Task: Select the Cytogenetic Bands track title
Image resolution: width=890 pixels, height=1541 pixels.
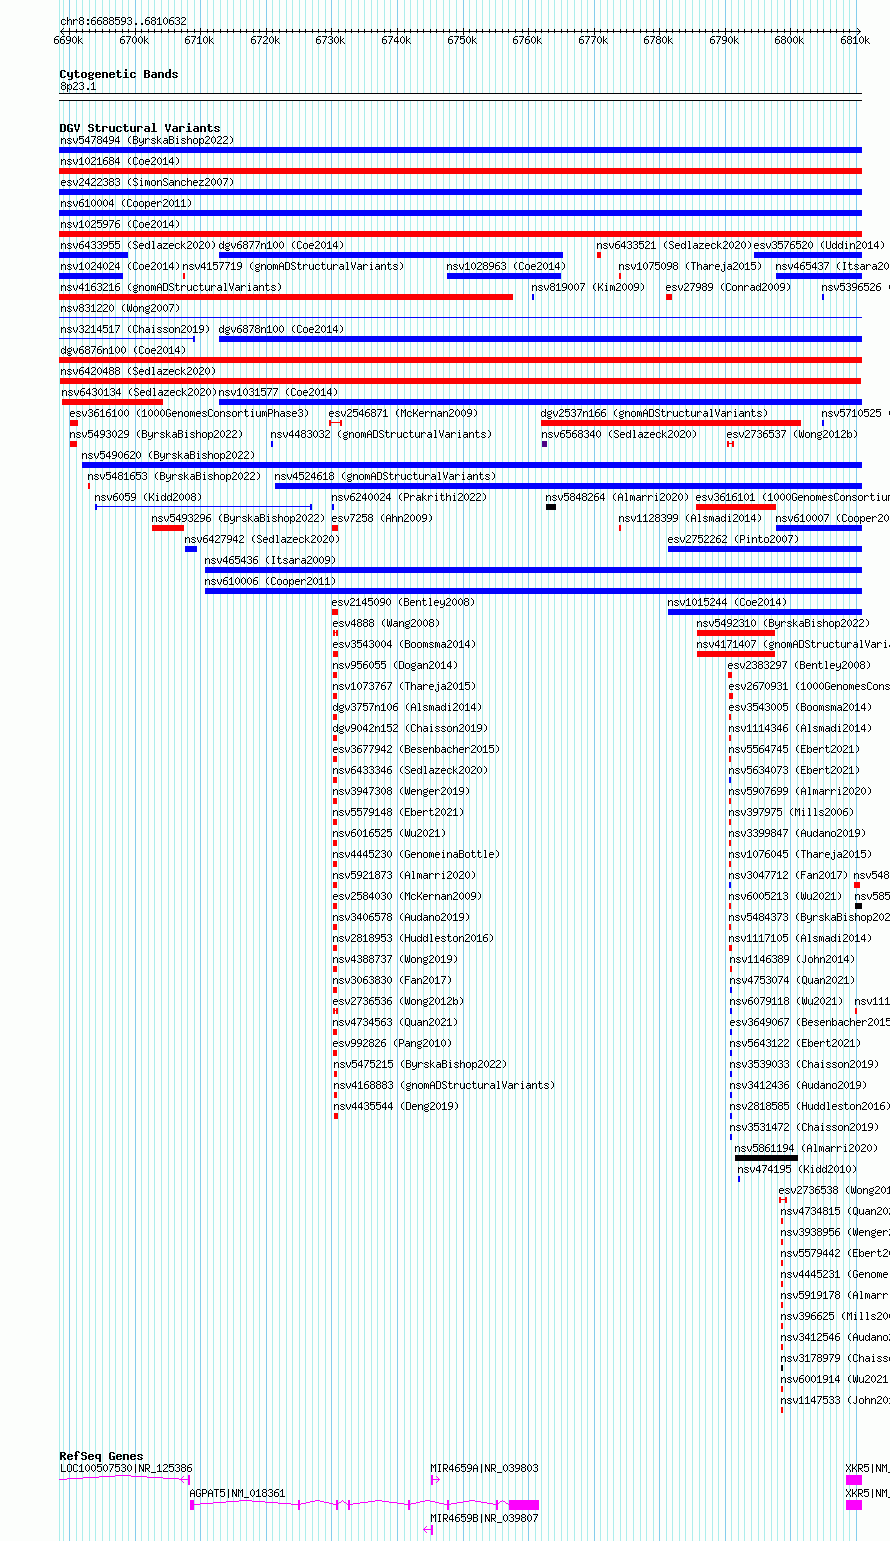Action: (119, 74)
